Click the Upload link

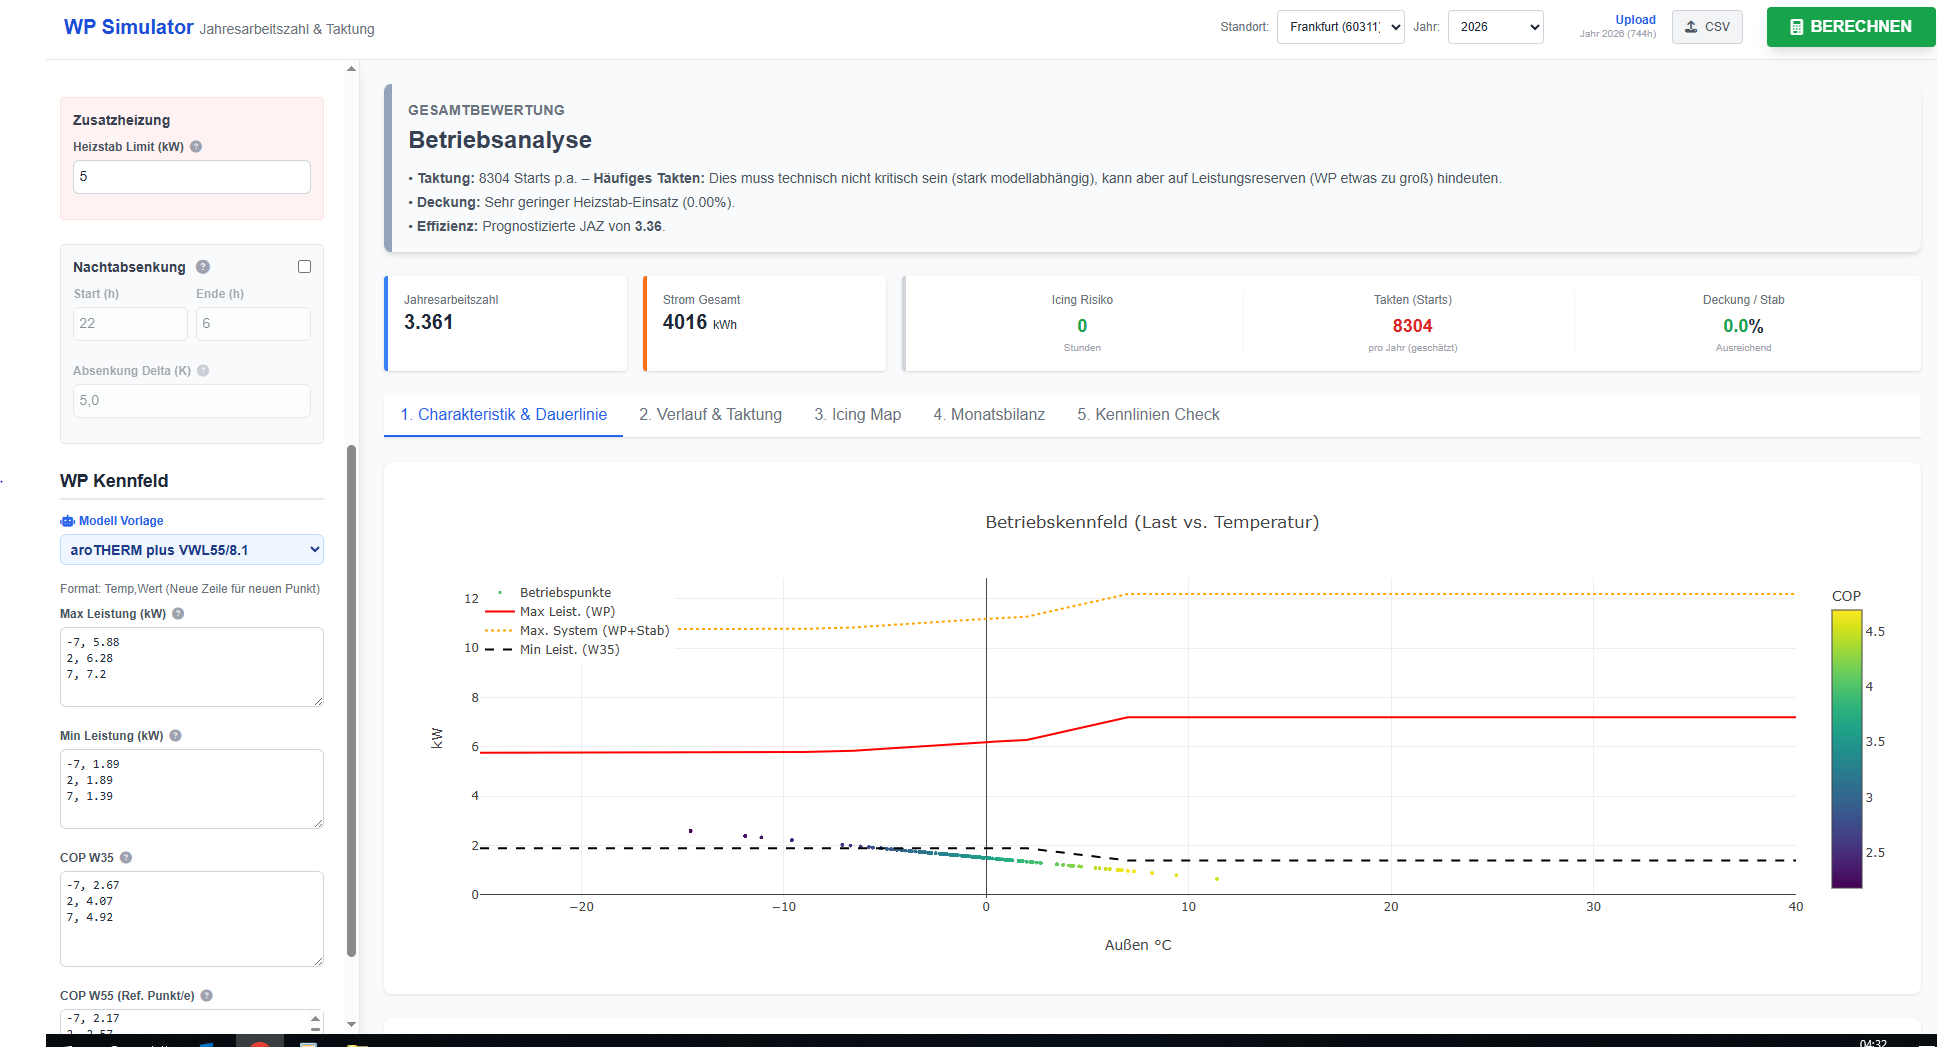point(1635,20)
